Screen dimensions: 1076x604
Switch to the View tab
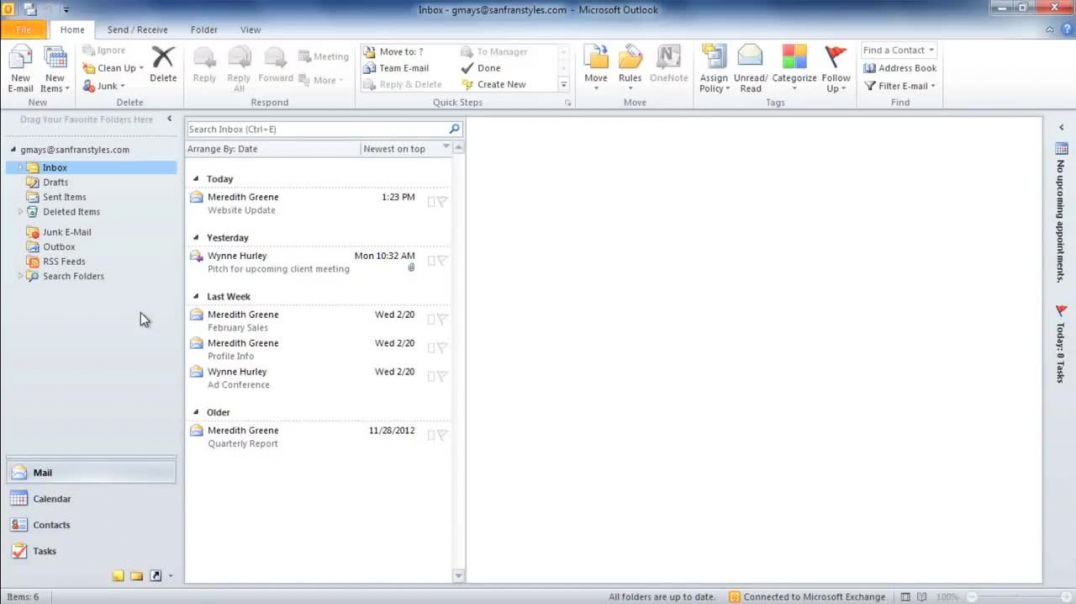250,30
